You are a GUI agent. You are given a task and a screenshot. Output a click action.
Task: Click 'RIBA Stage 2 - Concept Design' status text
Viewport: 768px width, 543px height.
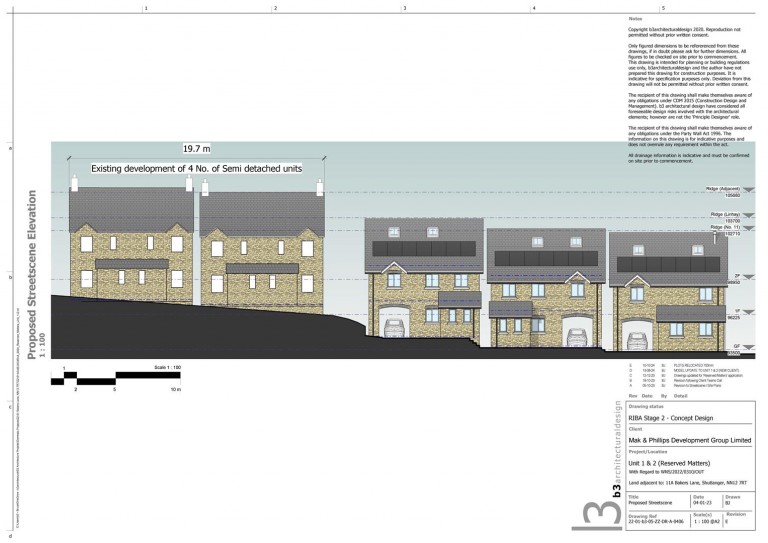[x=671, y=418]
